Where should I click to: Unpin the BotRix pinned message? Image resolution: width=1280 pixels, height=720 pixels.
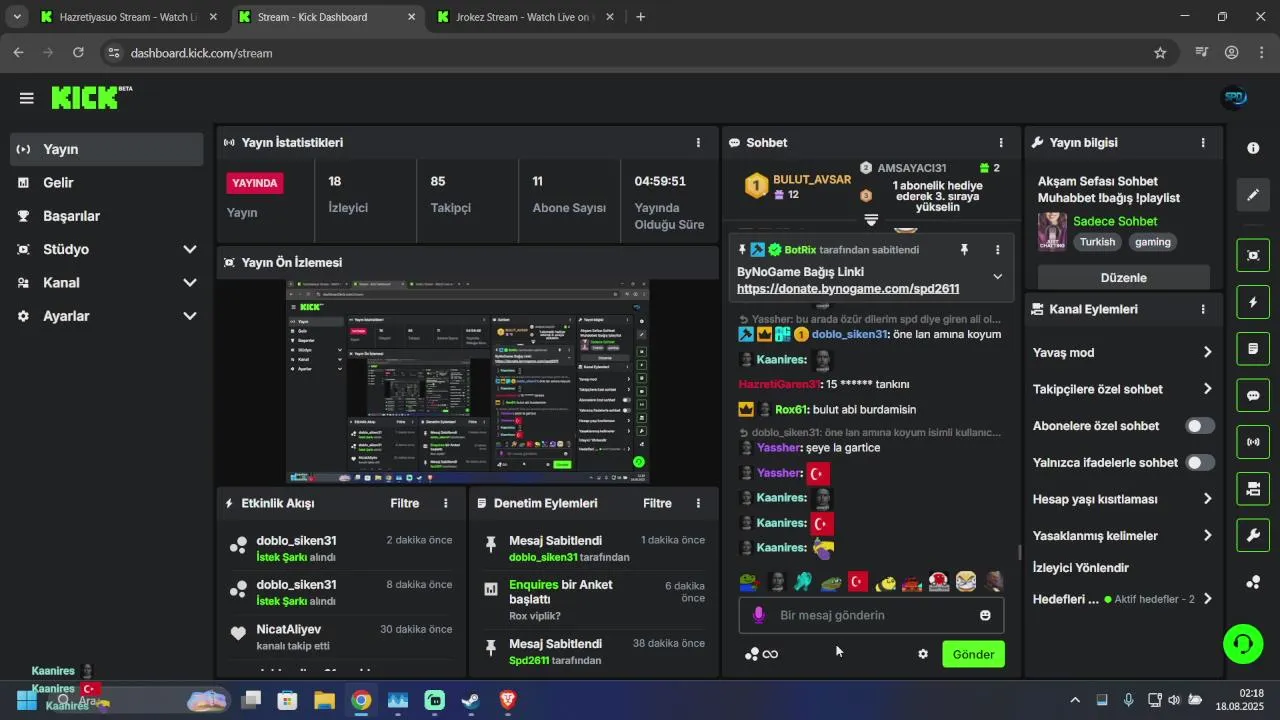964,250
